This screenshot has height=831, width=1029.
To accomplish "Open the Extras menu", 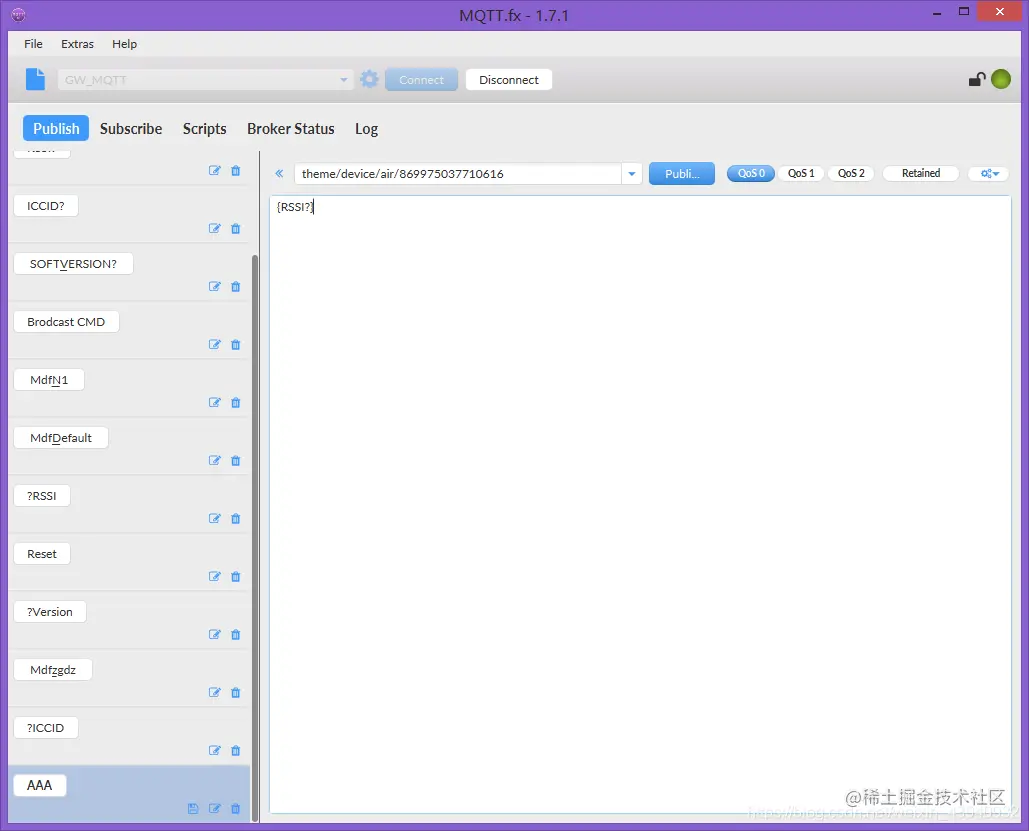I will (x=77, y=44).
